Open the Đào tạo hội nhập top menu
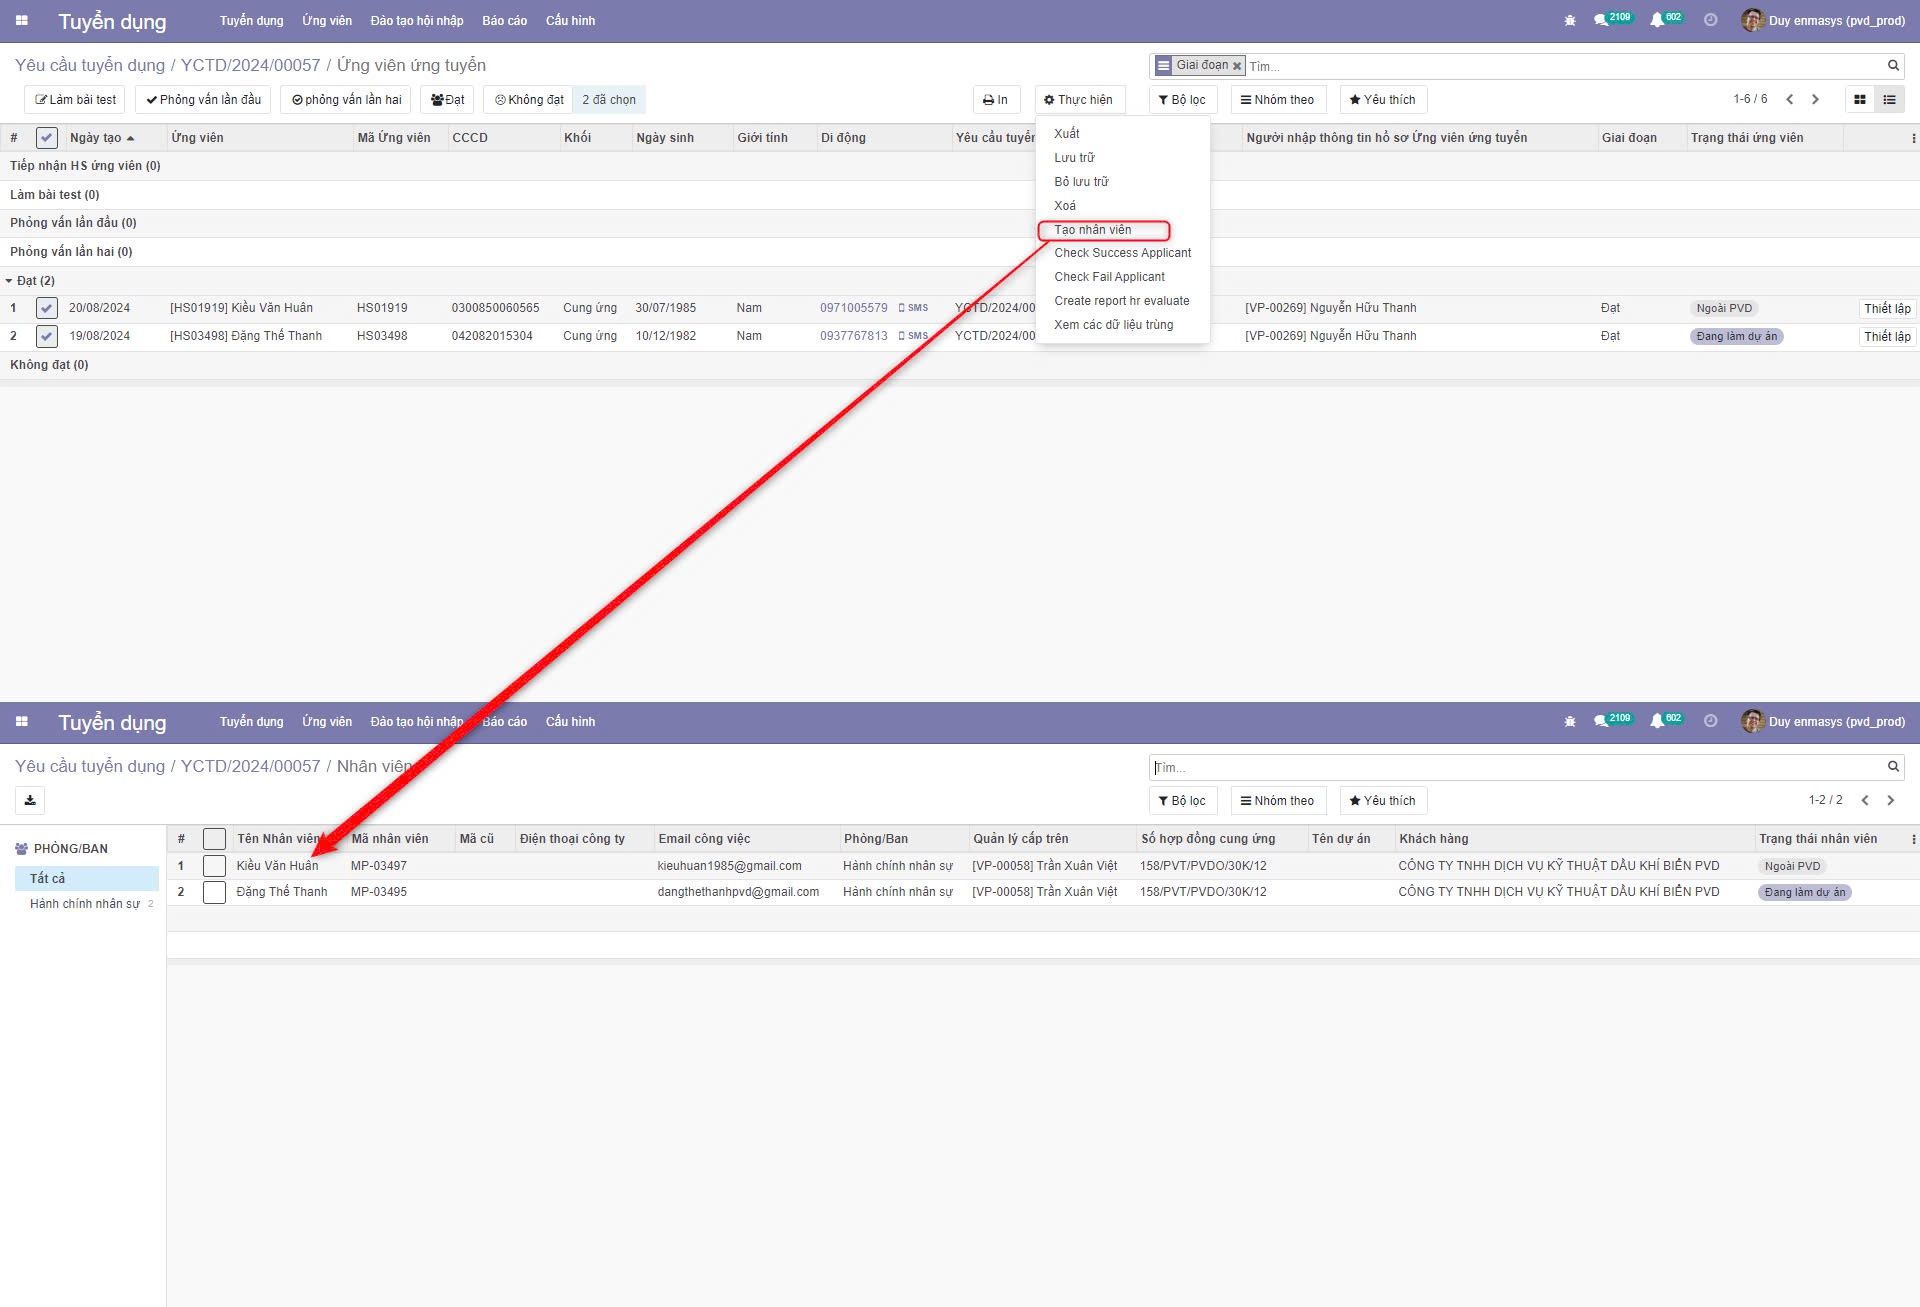The image size is (1920, 1307). 416,21
